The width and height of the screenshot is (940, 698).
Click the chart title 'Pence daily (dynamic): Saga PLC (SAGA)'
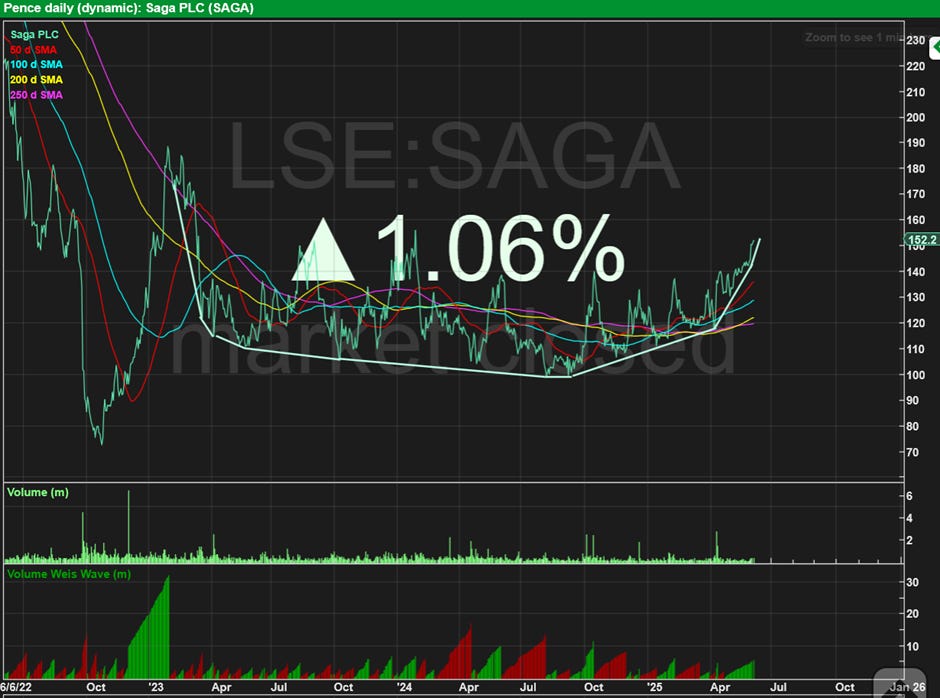point(128,8)
